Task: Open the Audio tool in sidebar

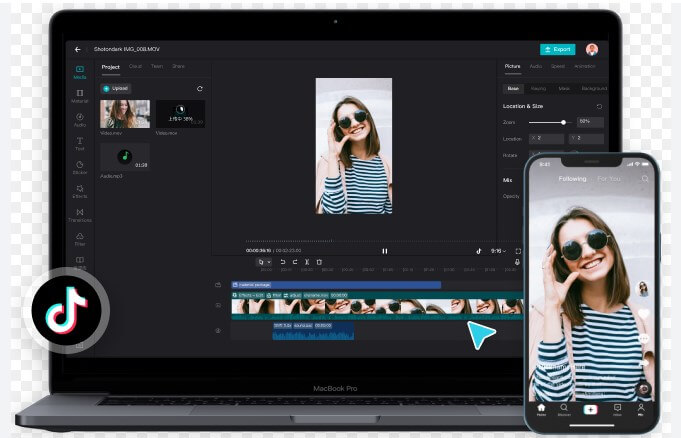Action: coord(80,119)
